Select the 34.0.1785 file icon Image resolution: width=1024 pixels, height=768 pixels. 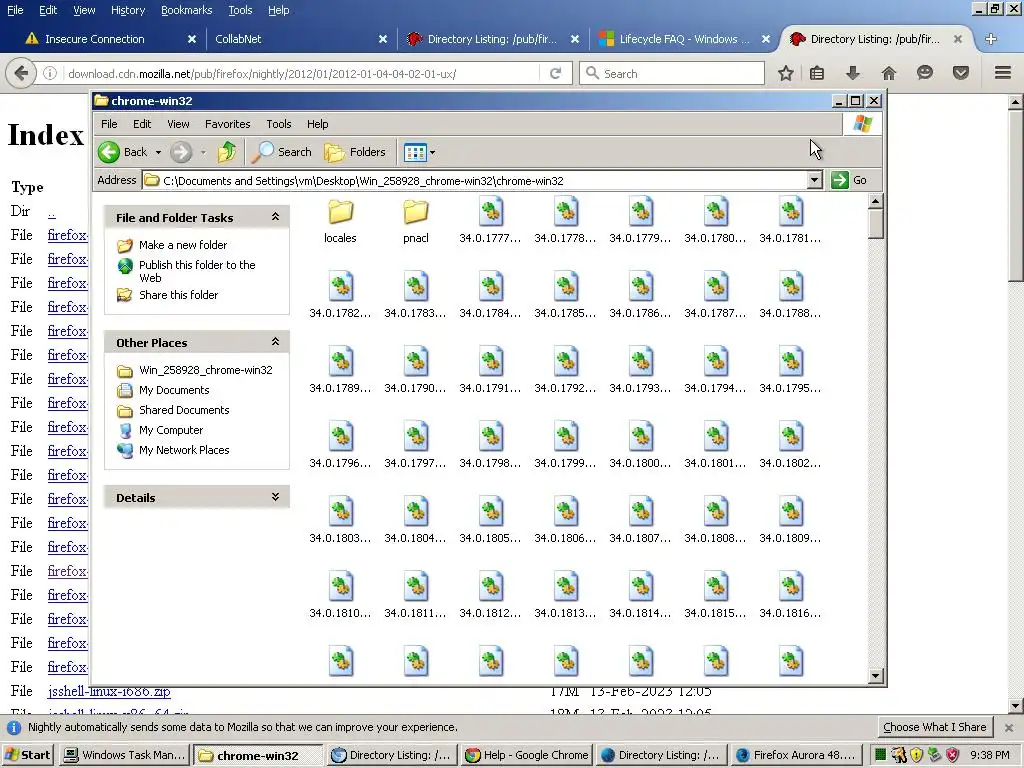click(566, 287)
